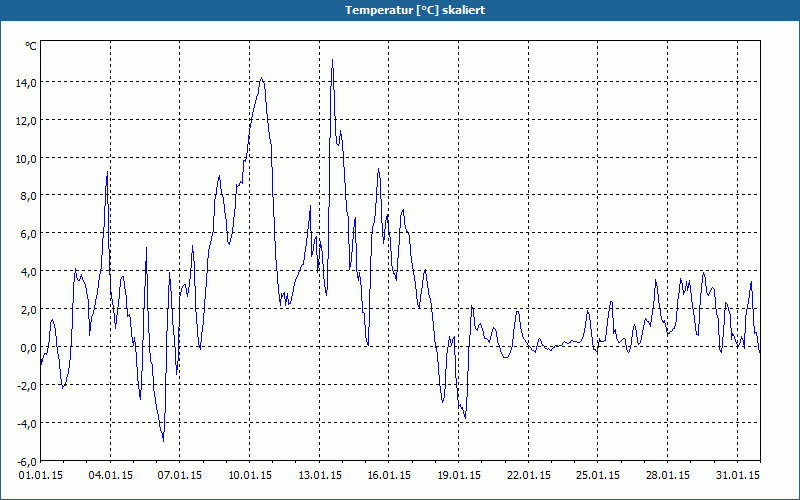Screen dimensions: 800x500
Task: Click the 10,0 y-axis label
Action: point(27,159)
